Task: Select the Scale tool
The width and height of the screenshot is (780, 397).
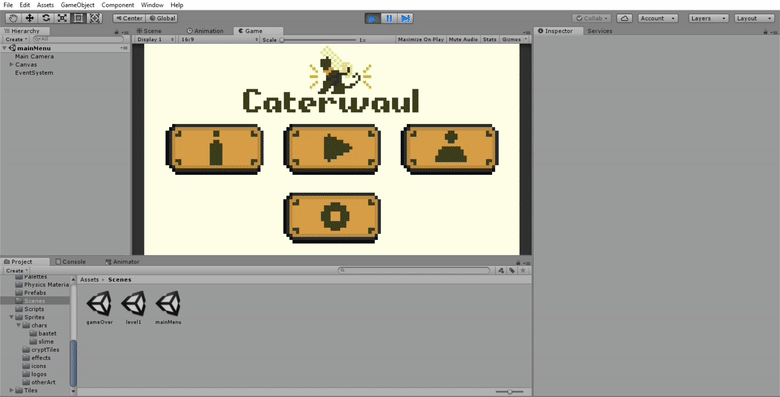Action: [x=62, y=18]
